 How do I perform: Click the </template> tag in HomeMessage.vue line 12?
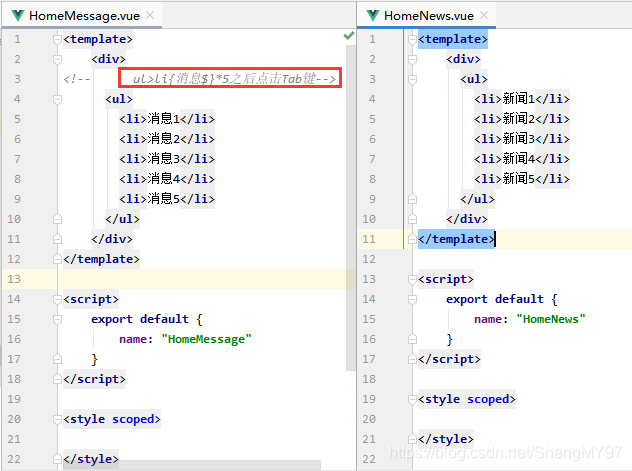[x=102, y=259]
